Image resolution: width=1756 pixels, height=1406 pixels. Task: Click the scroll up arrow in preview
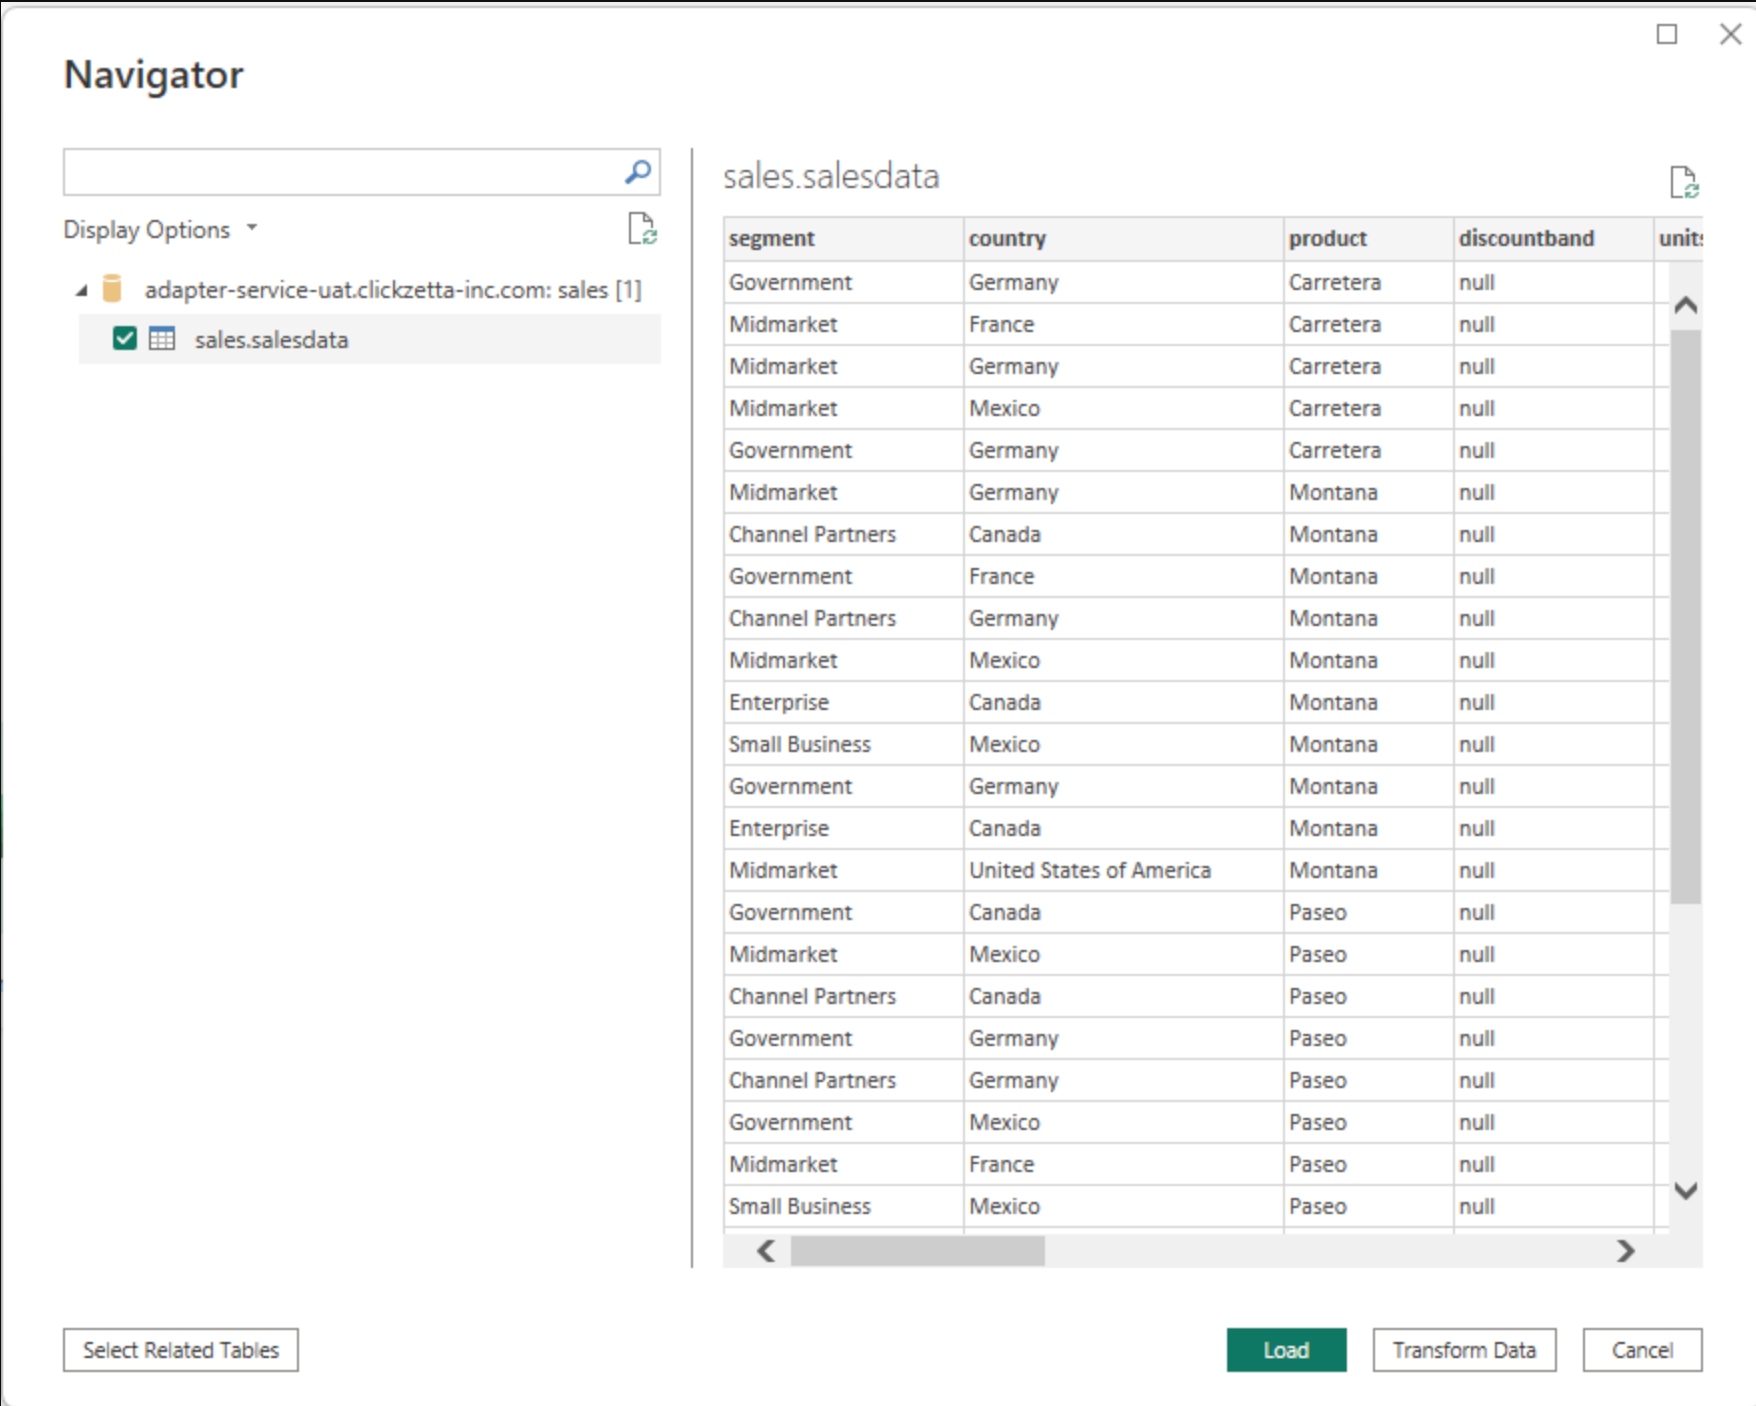[x=1686, y=305]
